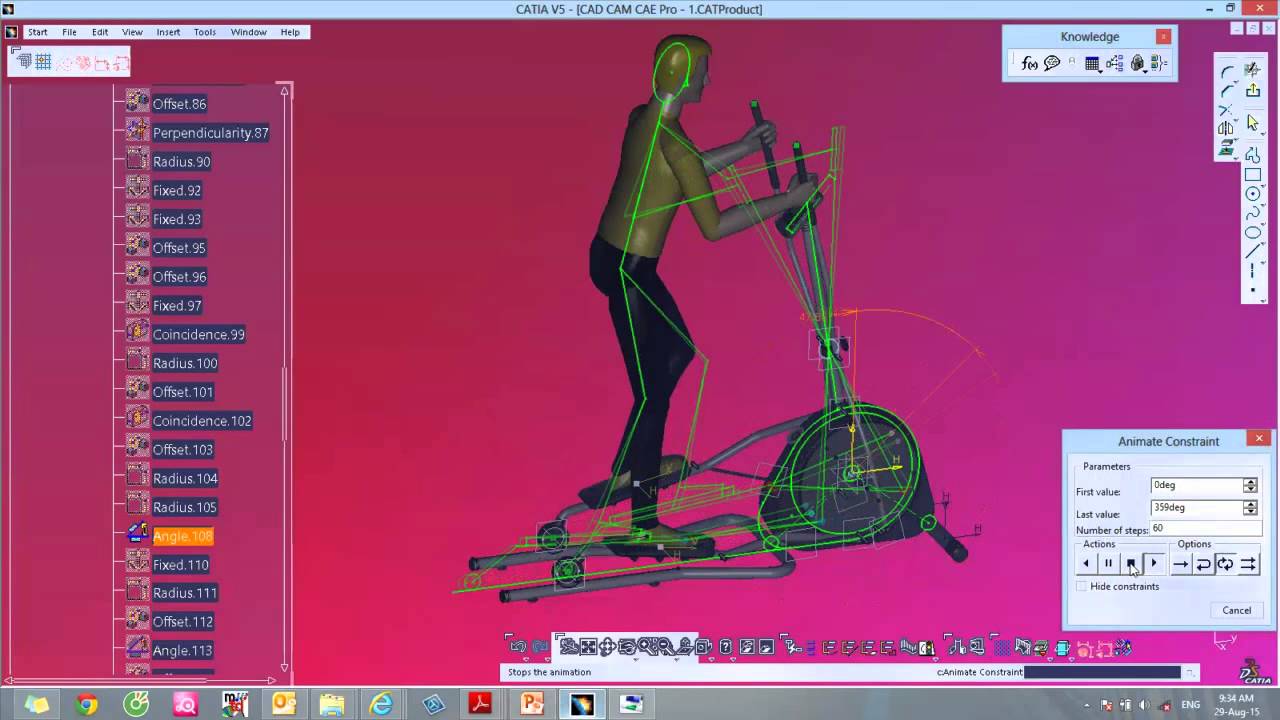This screenshot has height=720, width=1280.
Task: Click the Last value field showing 359deg
Action: 1196,508
